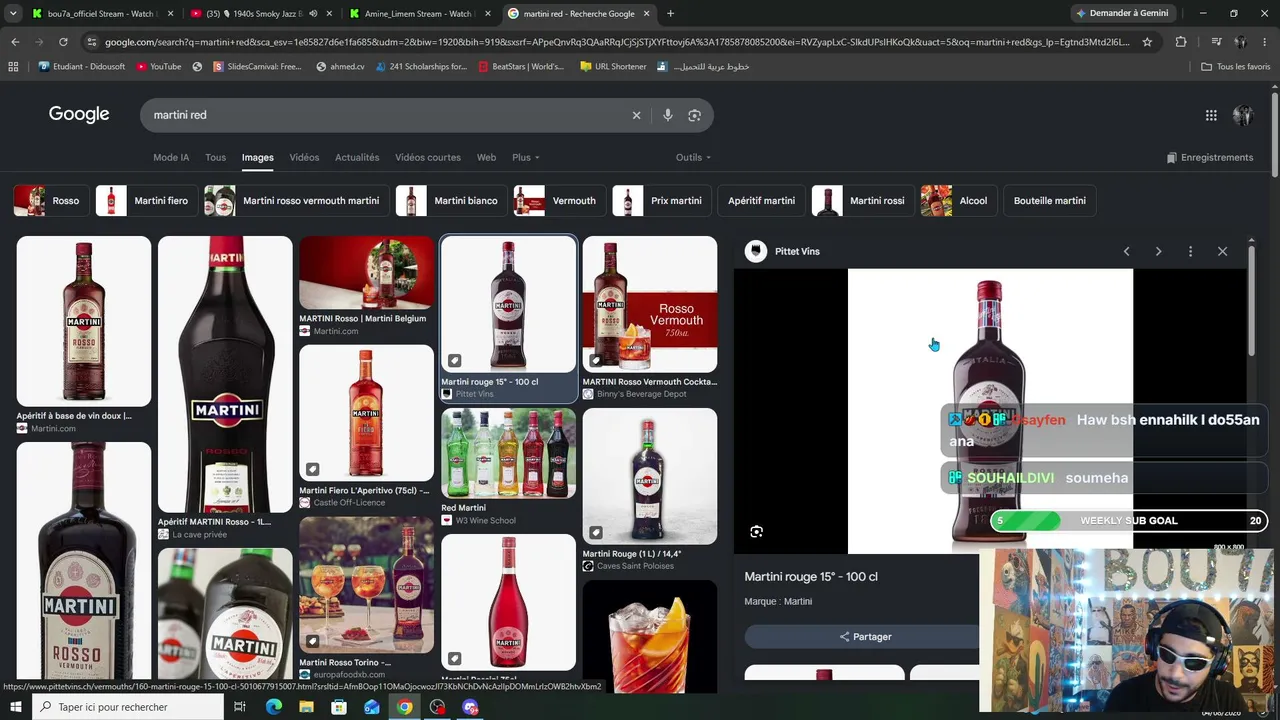Open a new browser tab
1280x720 pixels.
pyautogui.click(x=670, y=14)
